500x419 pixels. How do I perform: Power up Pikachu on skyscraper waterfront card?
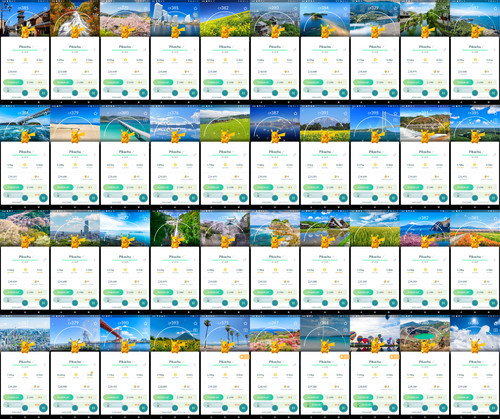[163, 82]
